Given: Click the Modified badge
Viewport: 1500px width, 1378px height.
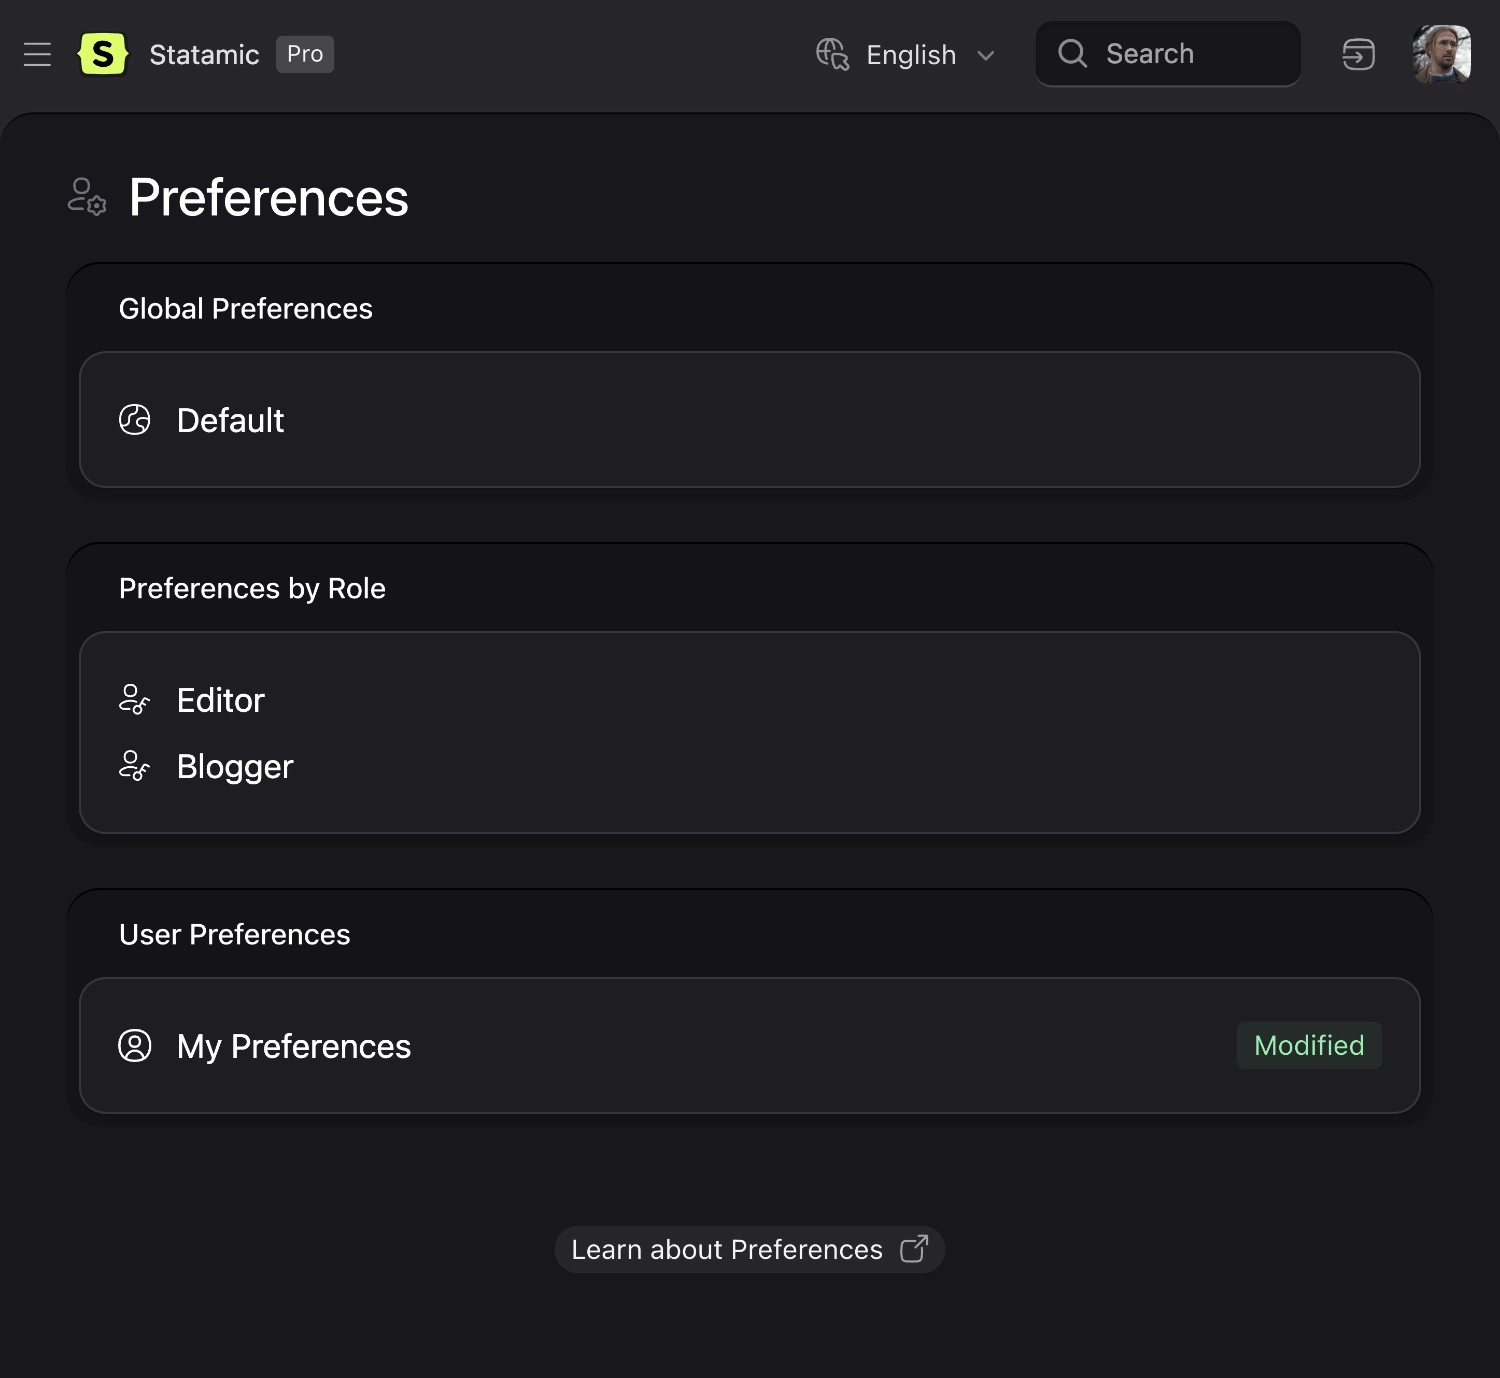Looking at the screenshot, I should pyautogui.click(x=1309, y=1045).
